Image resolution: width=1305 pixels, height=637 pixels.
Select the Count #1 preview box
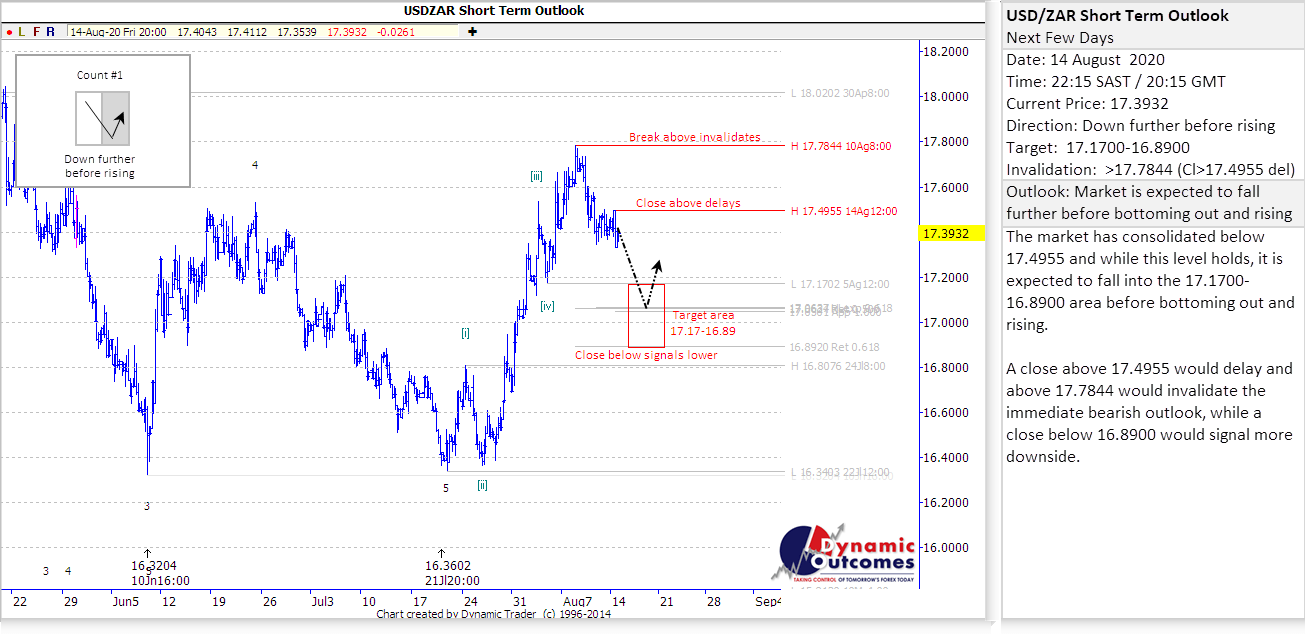(103, 121)
